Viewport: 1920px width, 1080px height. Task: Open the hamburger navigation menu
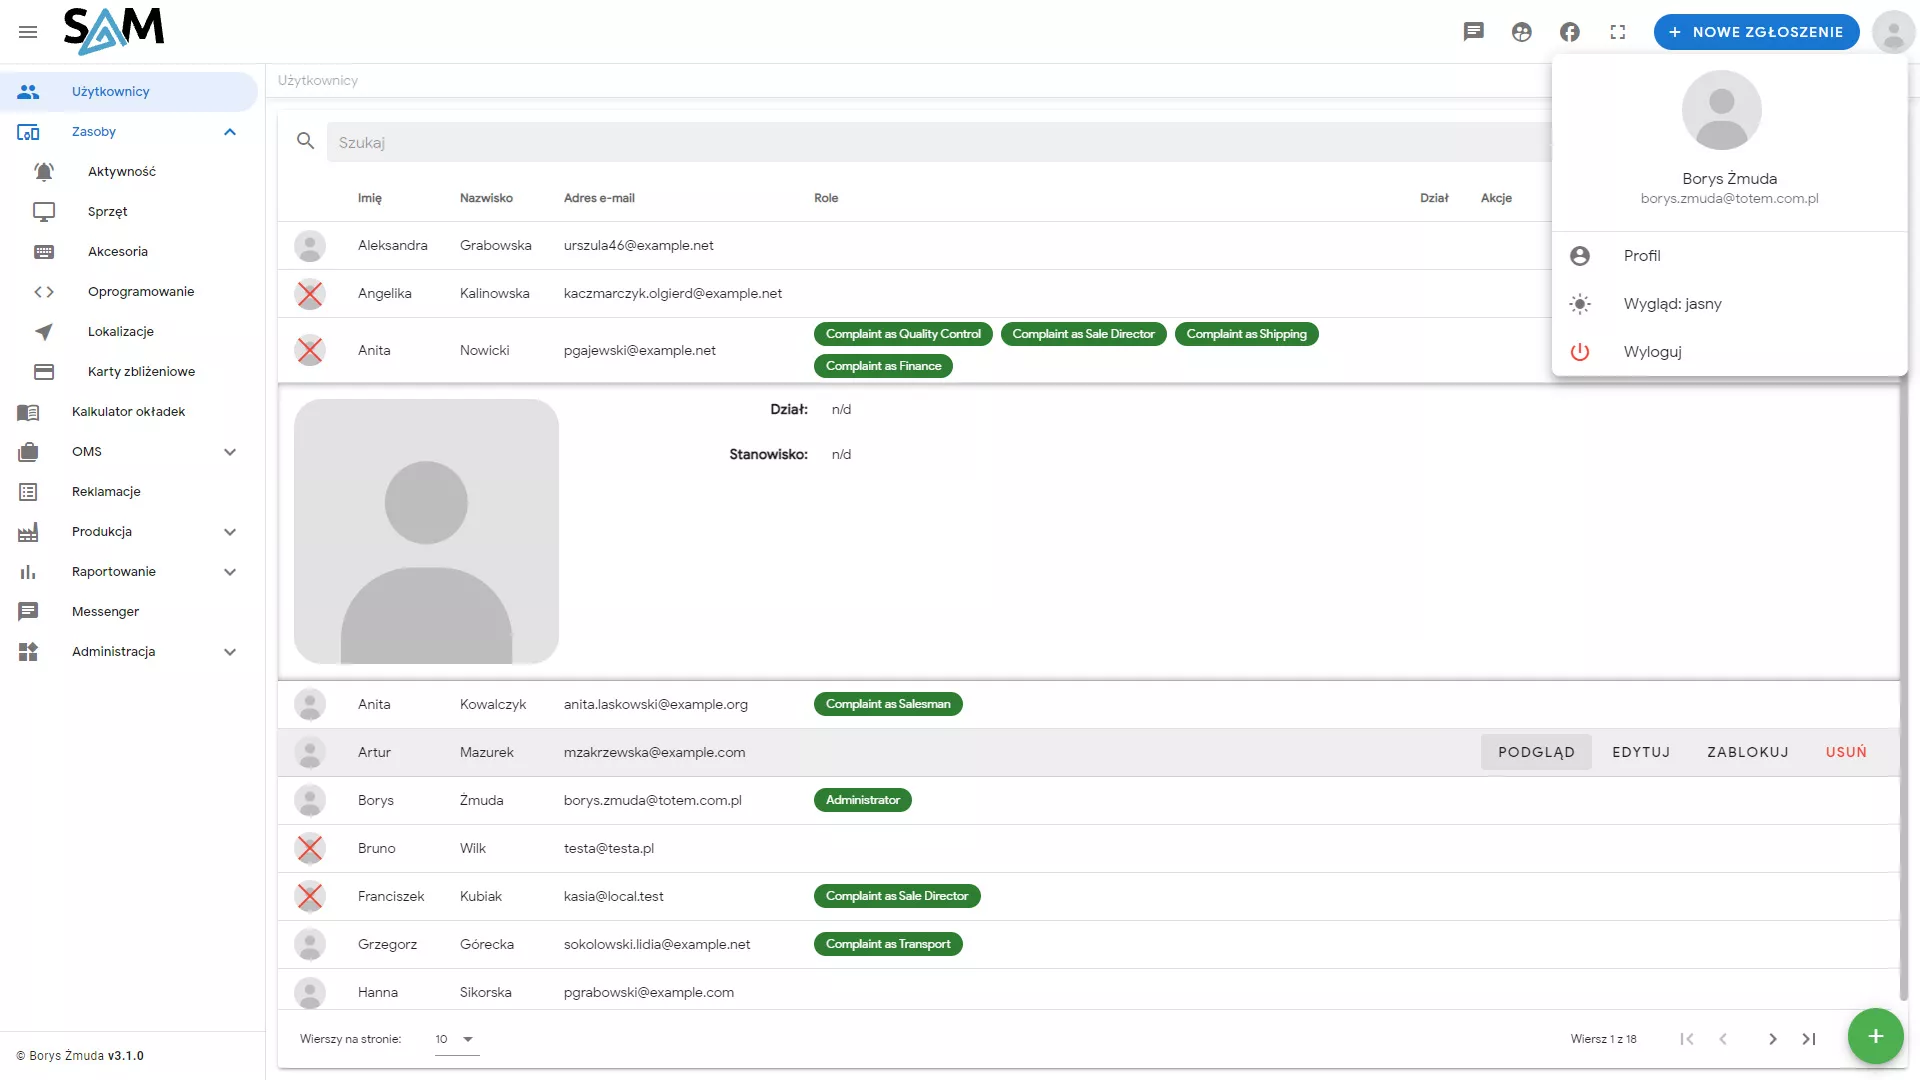[28, 32]
